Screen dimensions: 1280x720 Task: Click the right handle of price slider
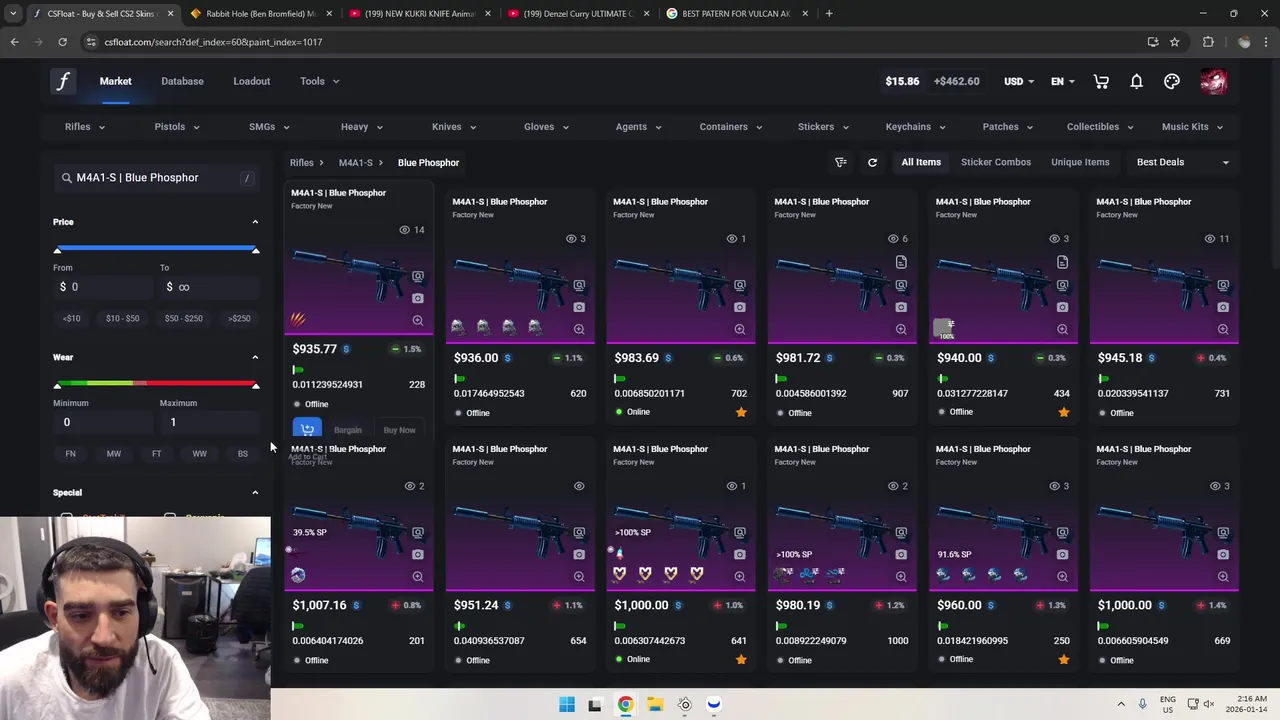[x=255, y=249]
